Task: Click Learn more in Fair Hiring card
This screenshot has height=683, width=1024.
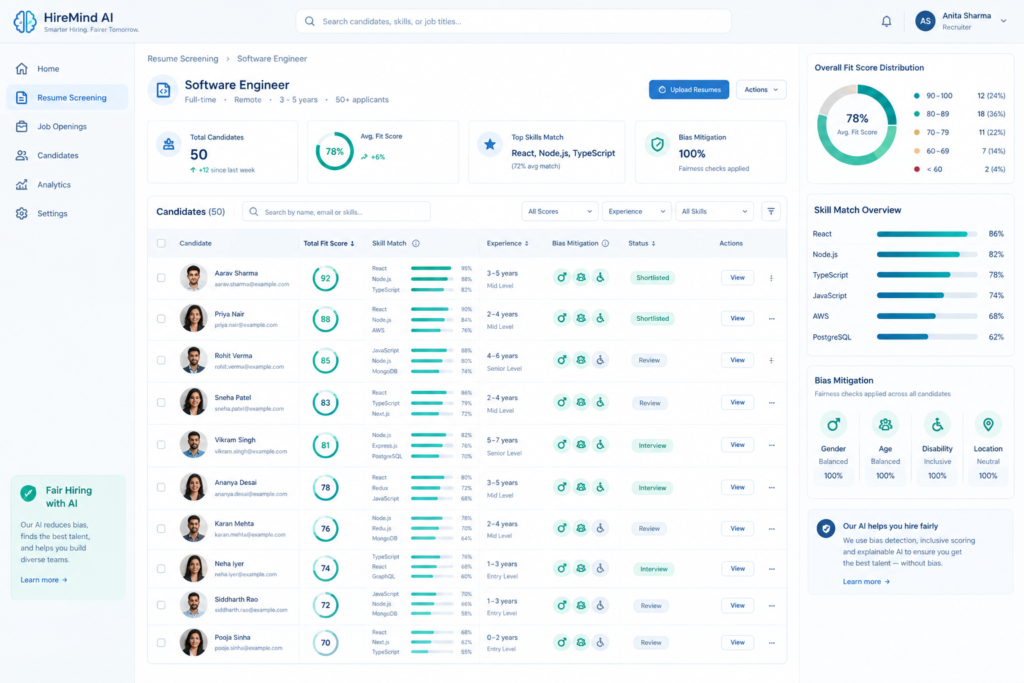Action: pos(44,580)
